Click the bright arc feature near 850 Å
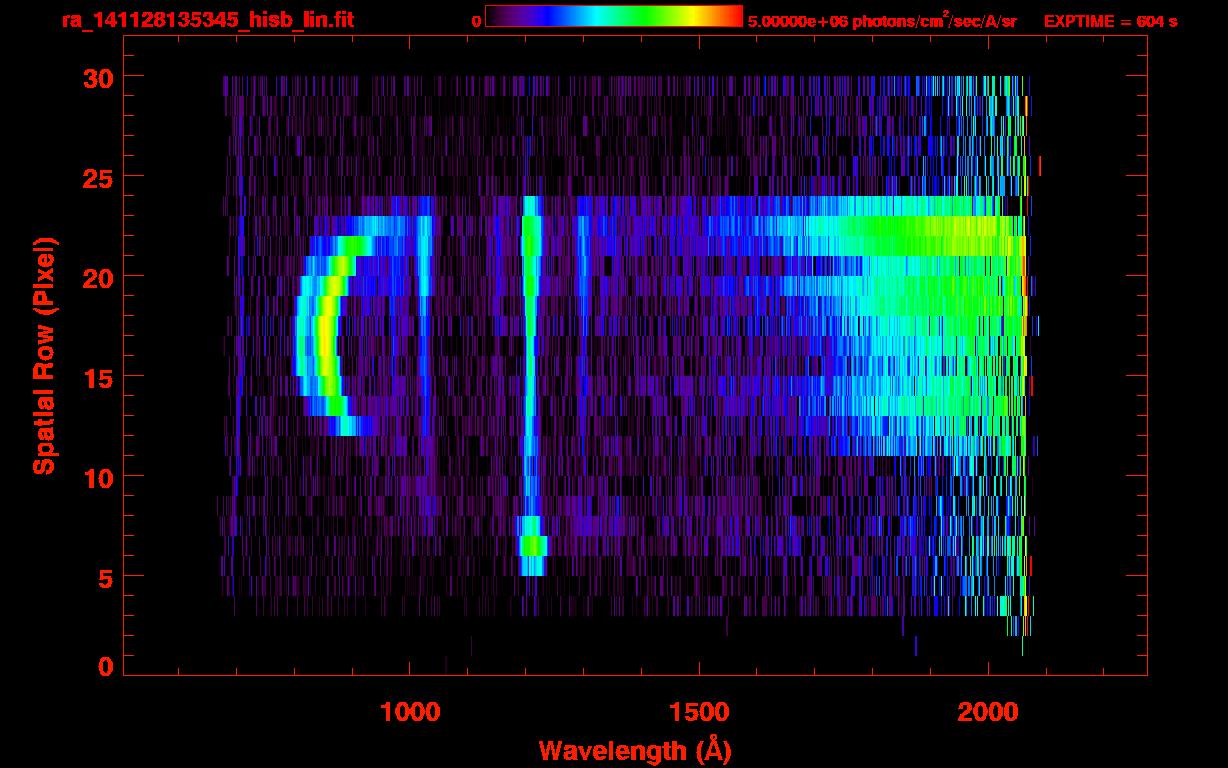Viewport: 1228px width, 768px height. (x=325, y=335)
